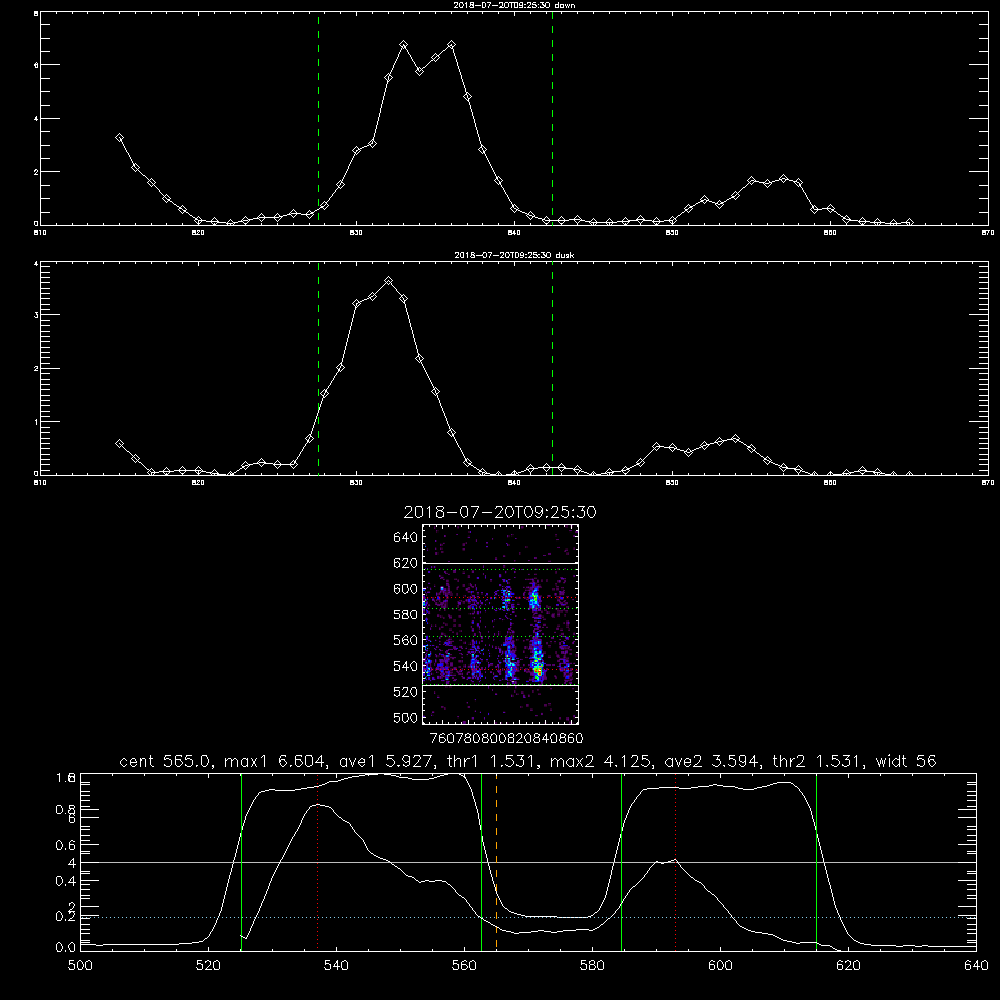Click the 'ave2 3.594' value in bottom title
The image size is (1000, 1000).
pos(713,761)
